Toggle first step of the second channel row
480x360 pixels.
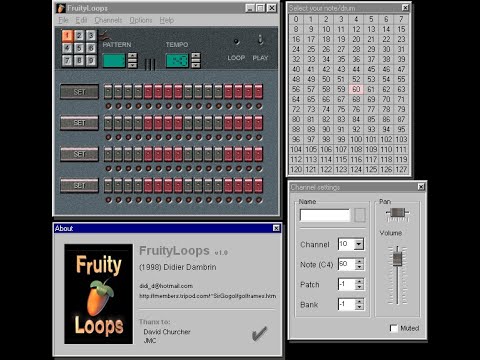(x=108, y=123)
